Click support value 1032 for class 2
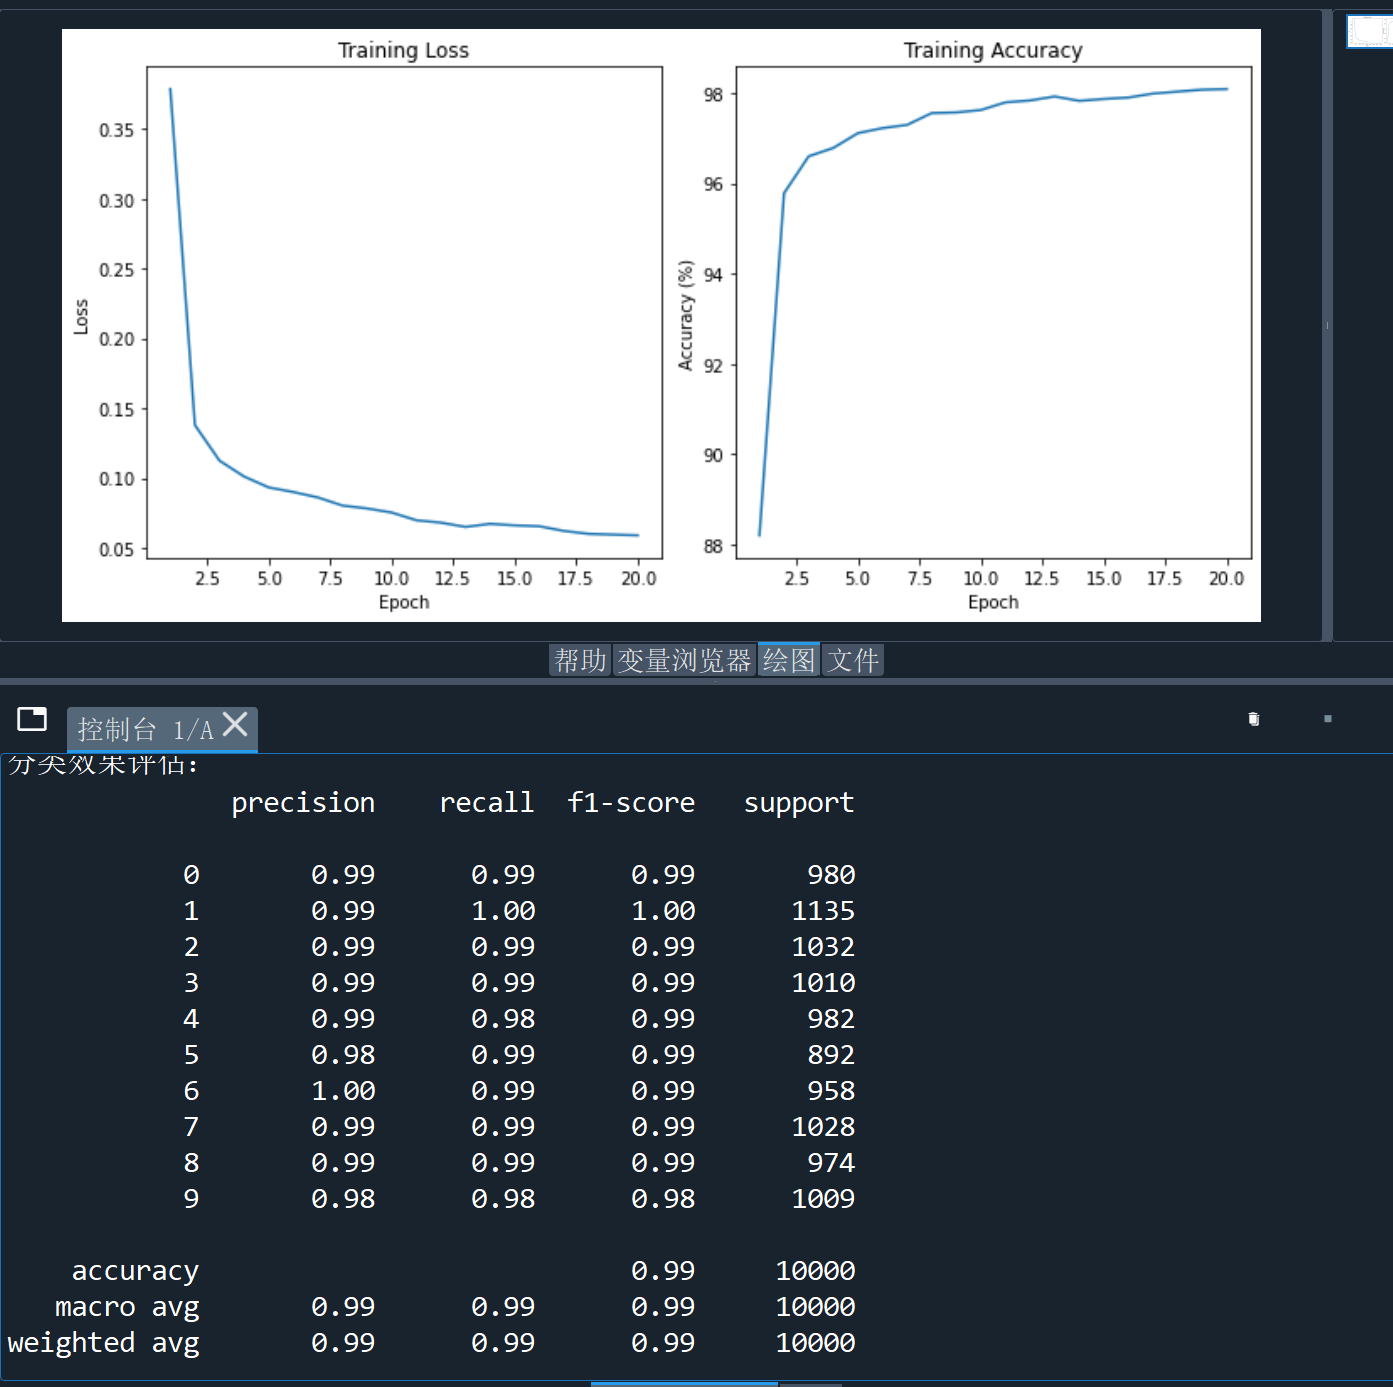The image size is (1393, 1387). click(x=823, y=947)
